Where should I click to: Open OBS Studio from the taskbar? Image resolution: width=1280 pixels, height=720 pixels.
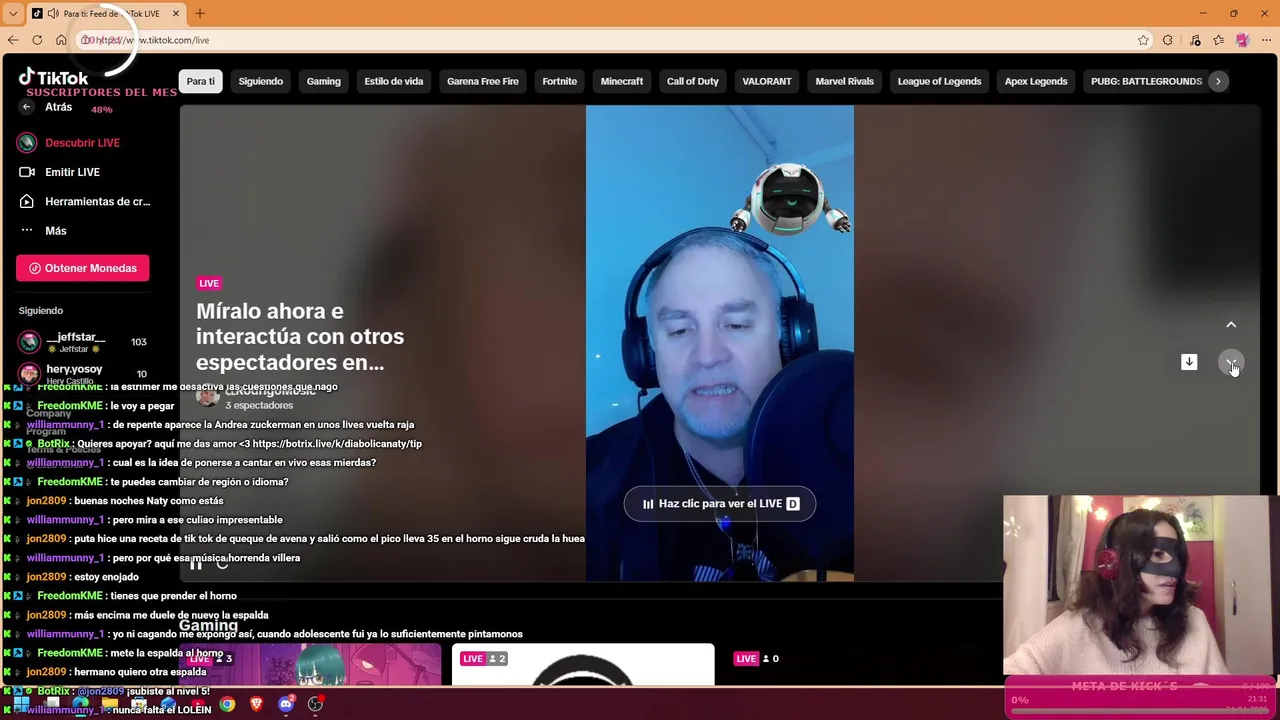(x=315, y=704)
